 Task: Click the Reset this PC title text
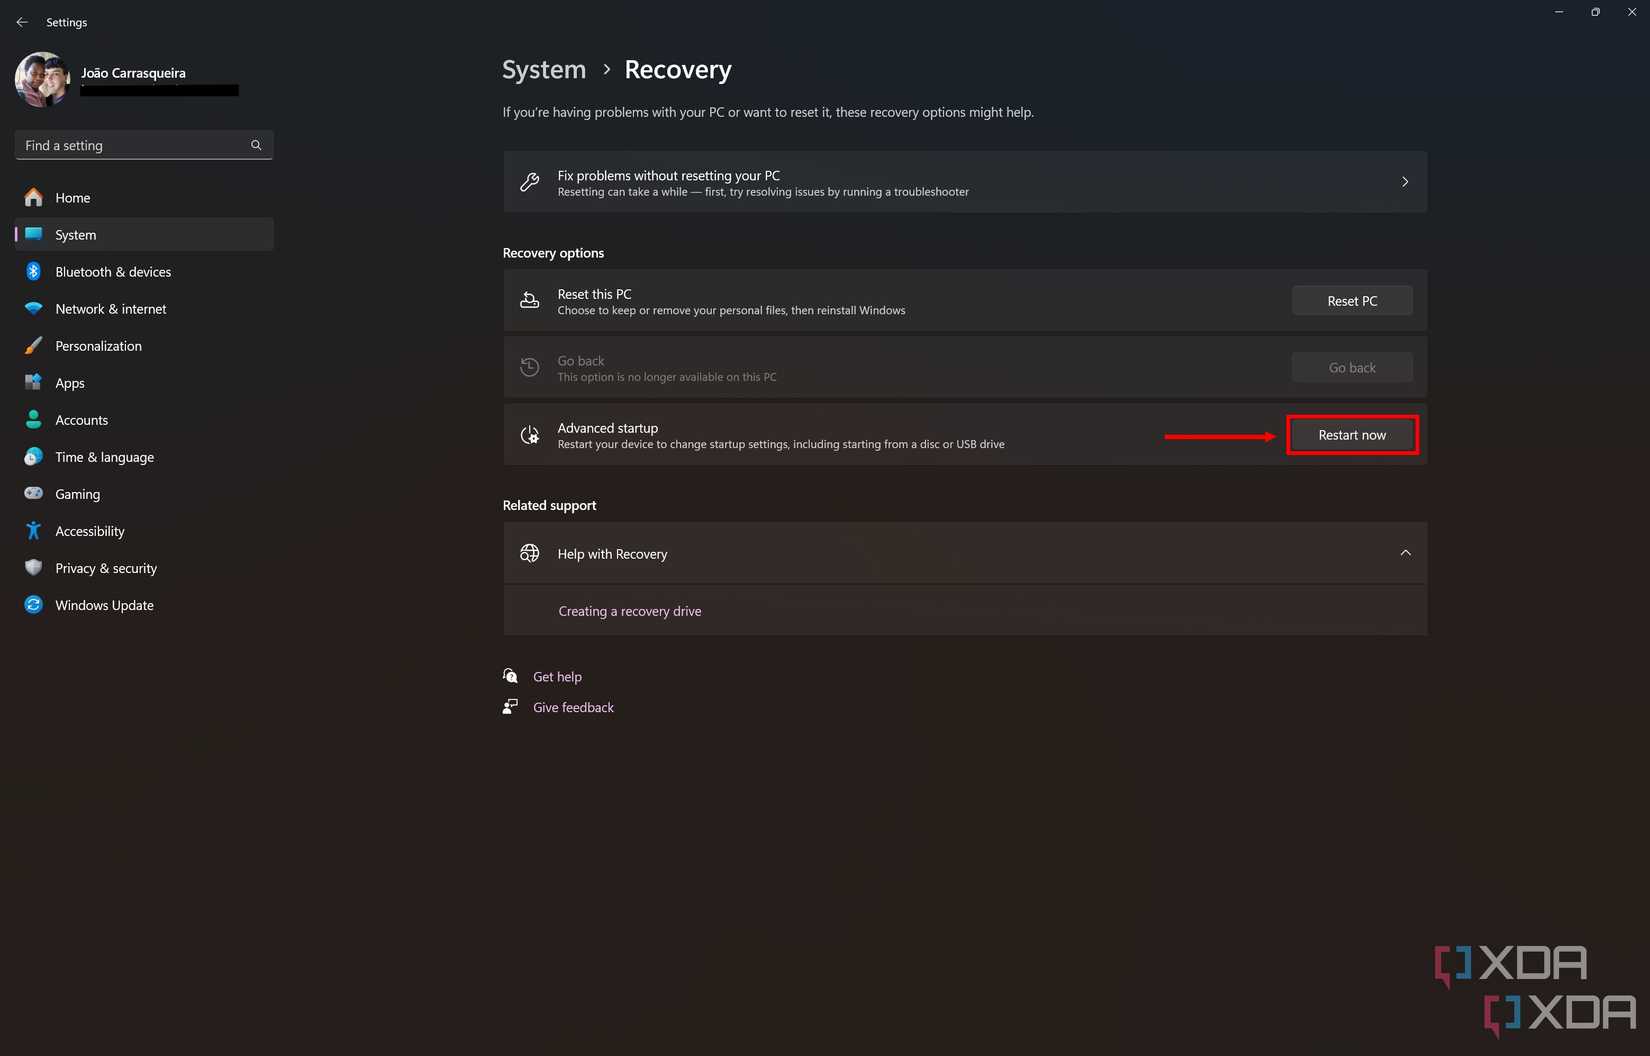(595, 294)
